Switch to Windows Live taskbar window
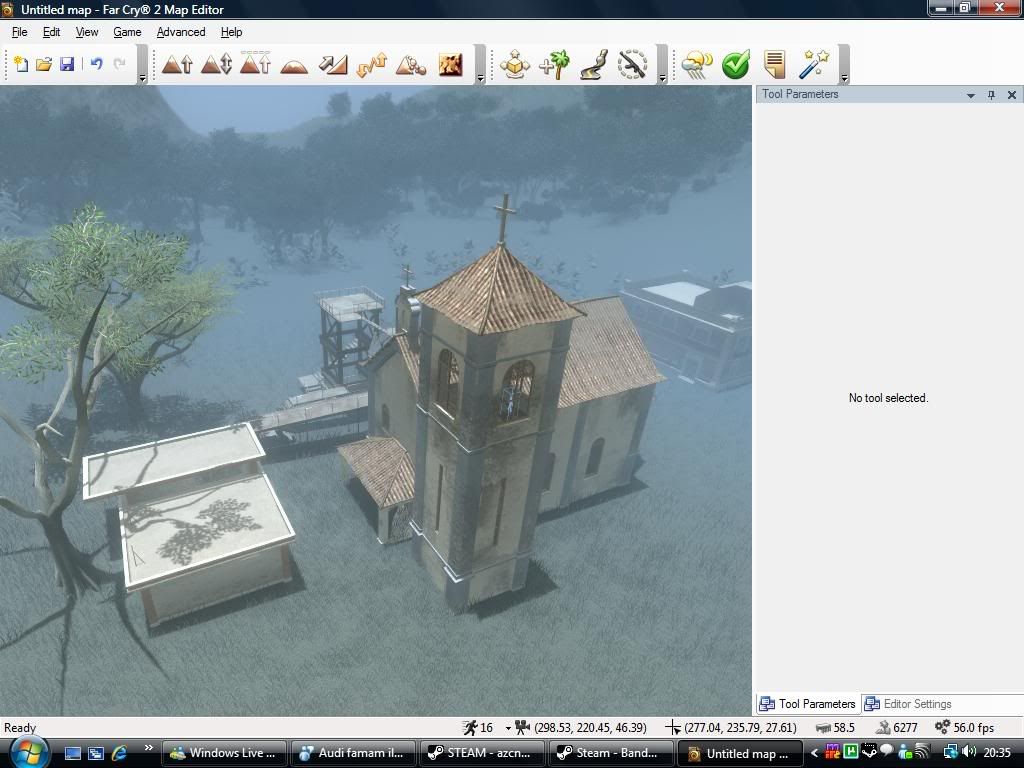 223,753
